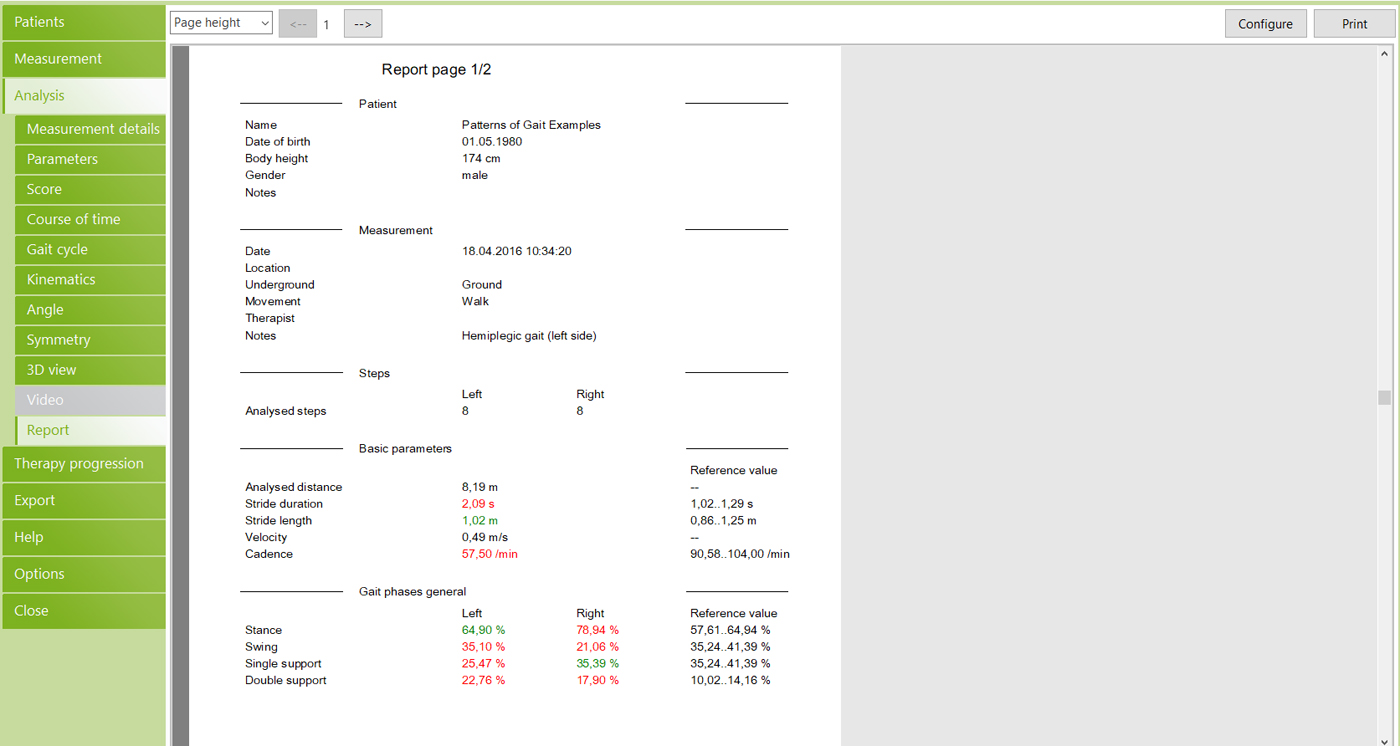Click the Hemiplegic gait (left side) note

tap(529, 336)
